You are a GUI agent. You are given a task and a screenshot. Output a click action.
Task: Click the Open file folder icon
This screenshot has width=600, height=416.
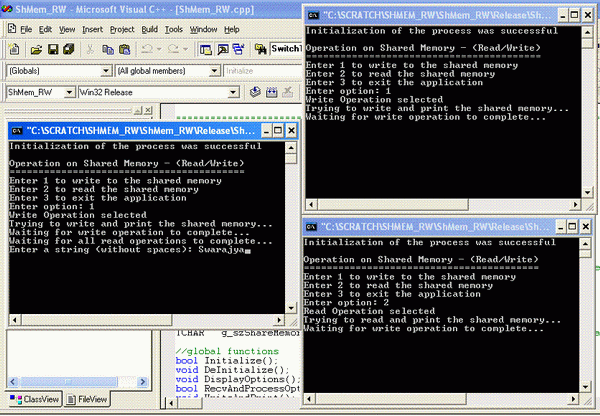[x=36, y=49]
